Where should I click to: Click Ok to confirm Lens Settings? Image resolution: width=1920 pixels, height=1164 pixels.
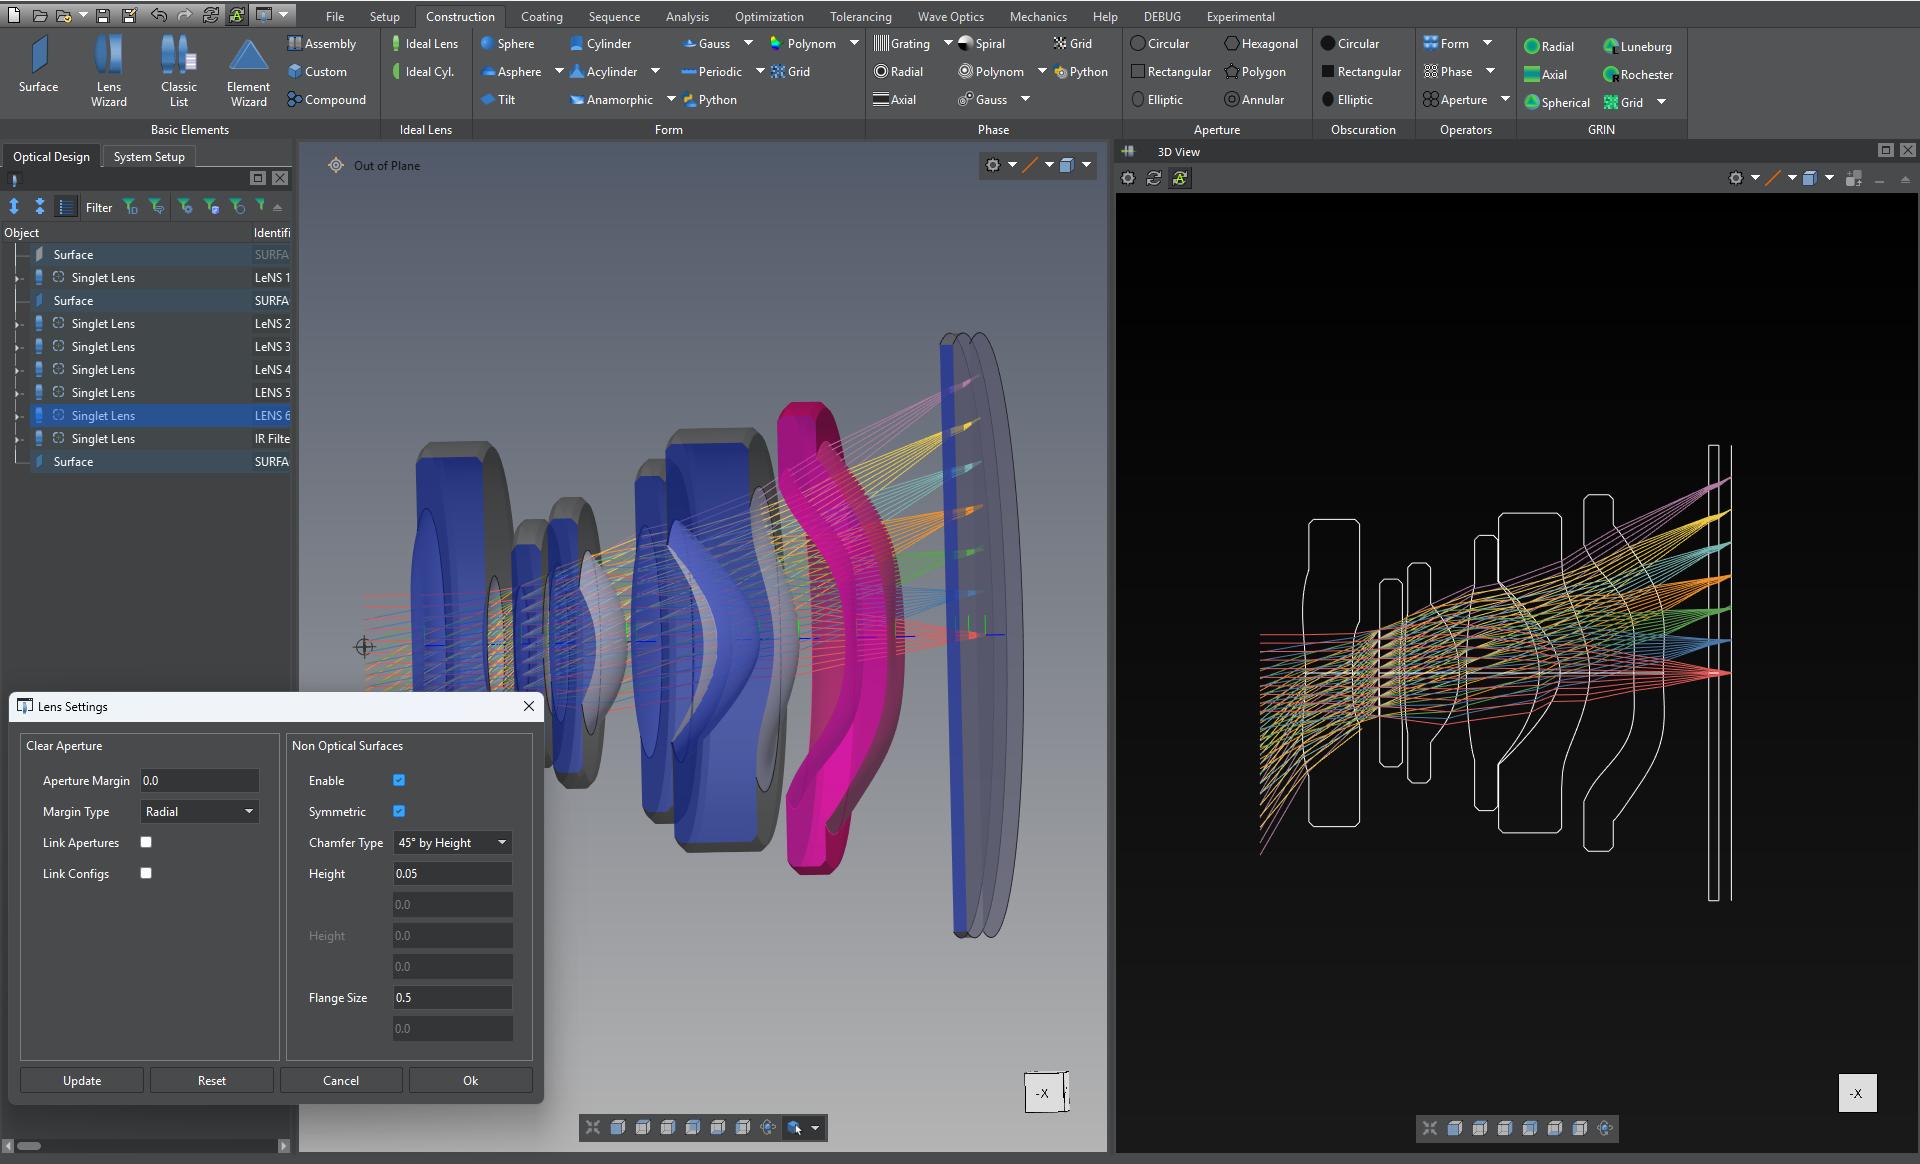coord(470,1080)
